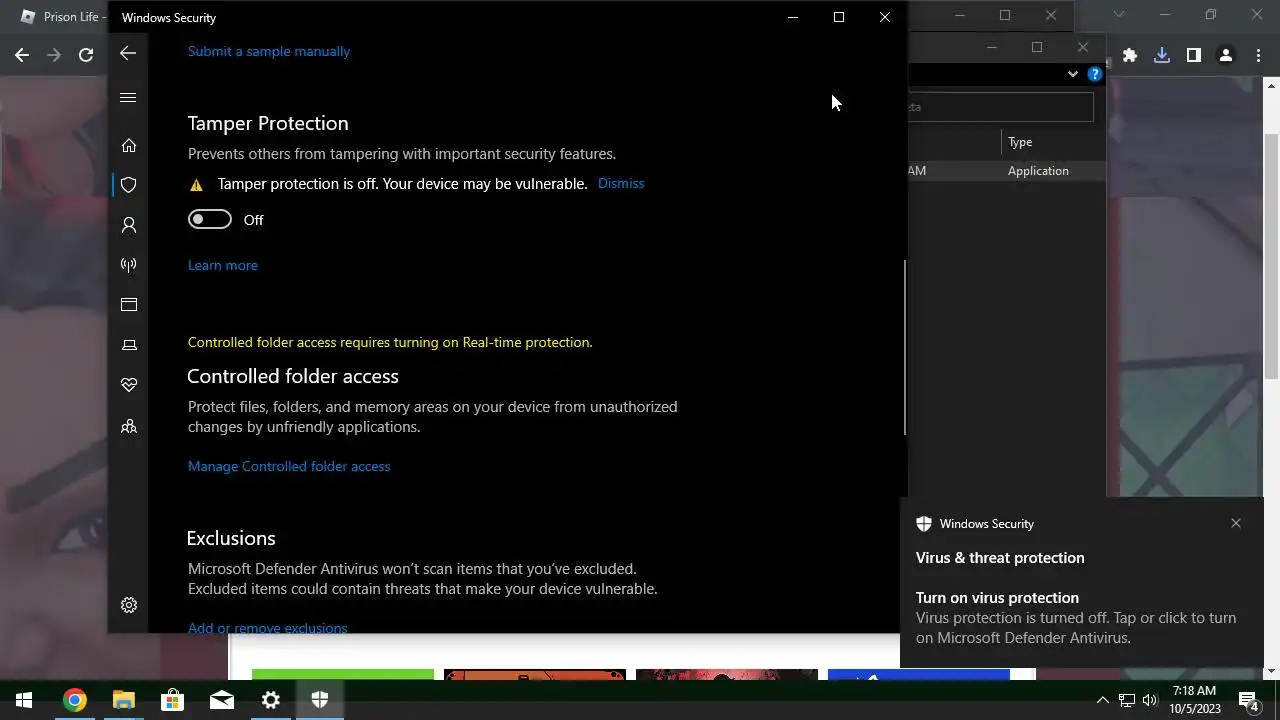Open Home in Windows Security sidebar
This screenshot has height=720, width=1280.
[129, 146]
